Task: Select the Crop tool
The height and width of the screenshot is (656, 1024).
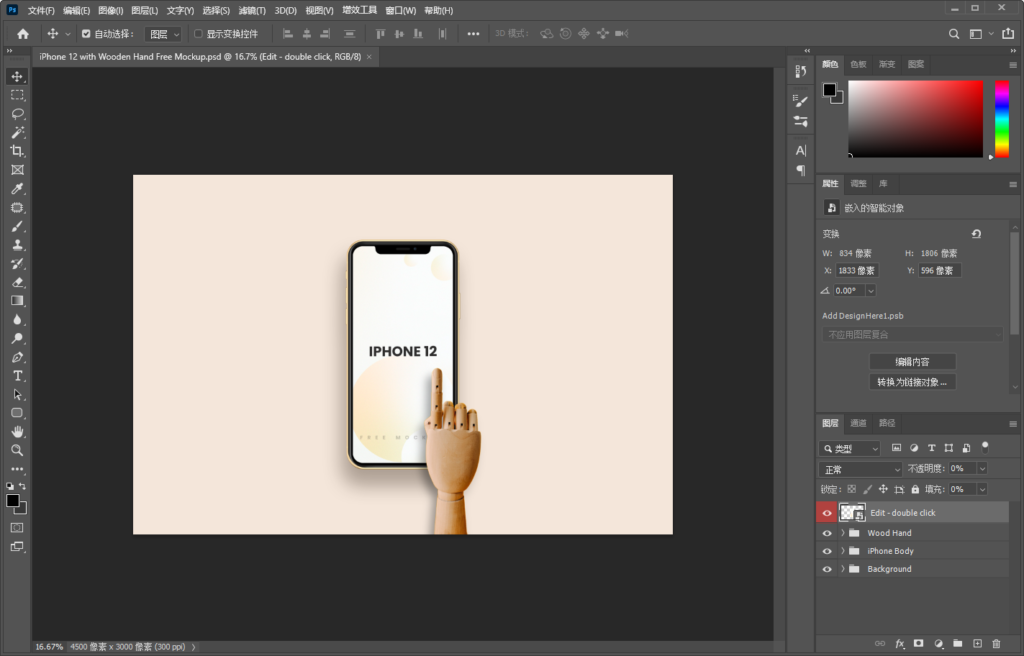Action: tap(17, 151)
